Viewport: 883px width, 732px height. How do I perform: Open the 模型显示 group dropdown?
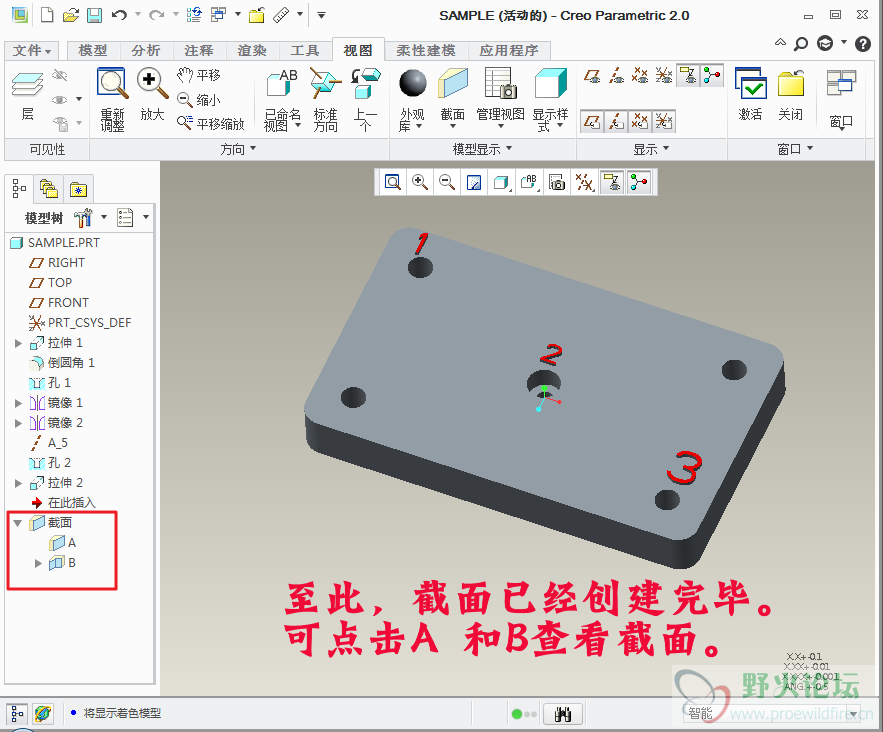pos(483,149)
